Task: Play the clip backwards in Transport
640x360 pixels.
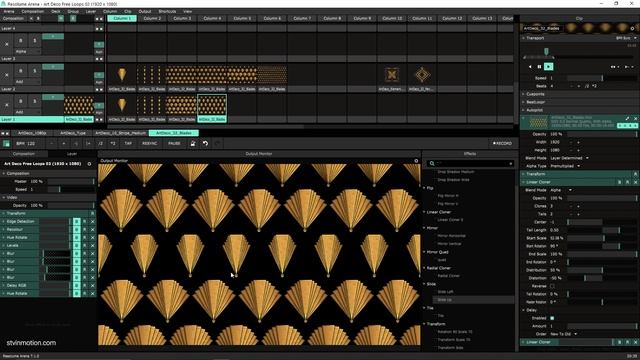Action: (x=530, y=67)
